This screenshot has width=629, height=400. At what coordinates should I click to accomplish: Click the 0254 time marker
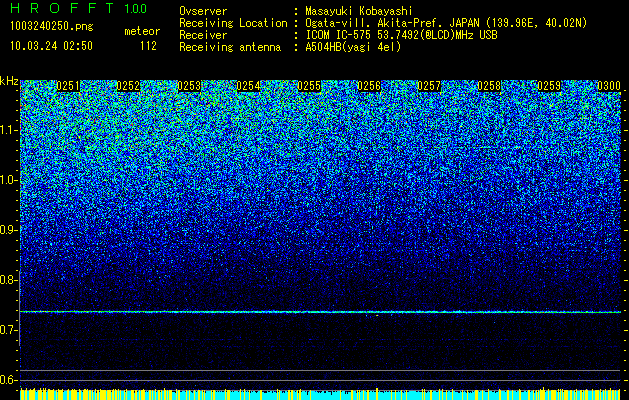pos(248,86)
